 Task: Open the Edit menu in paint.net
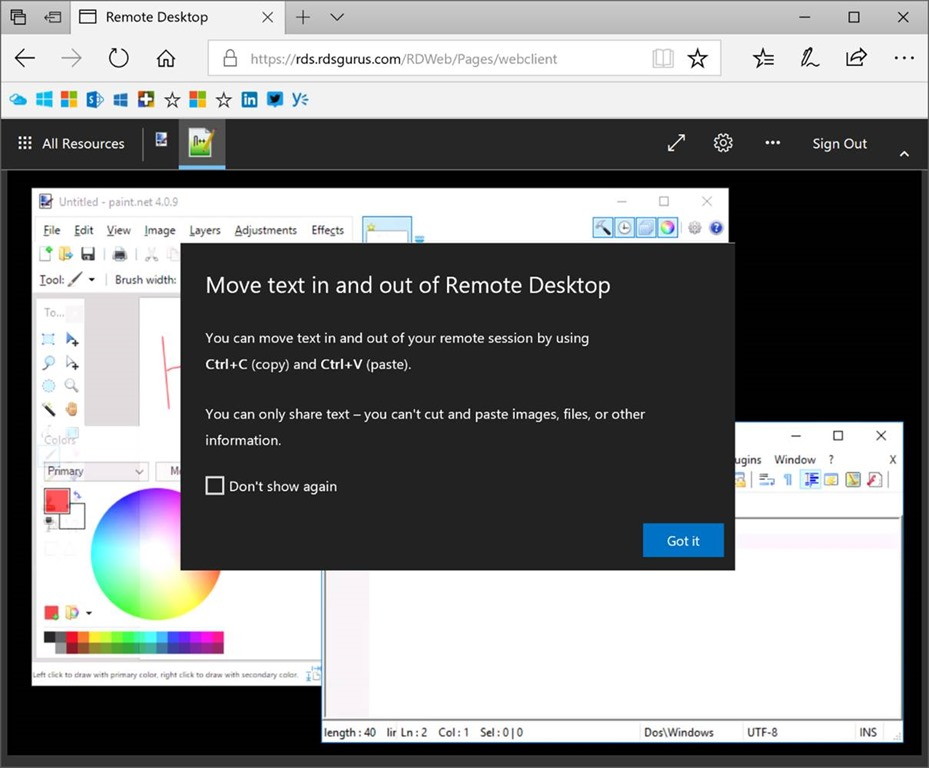(84, 230)
